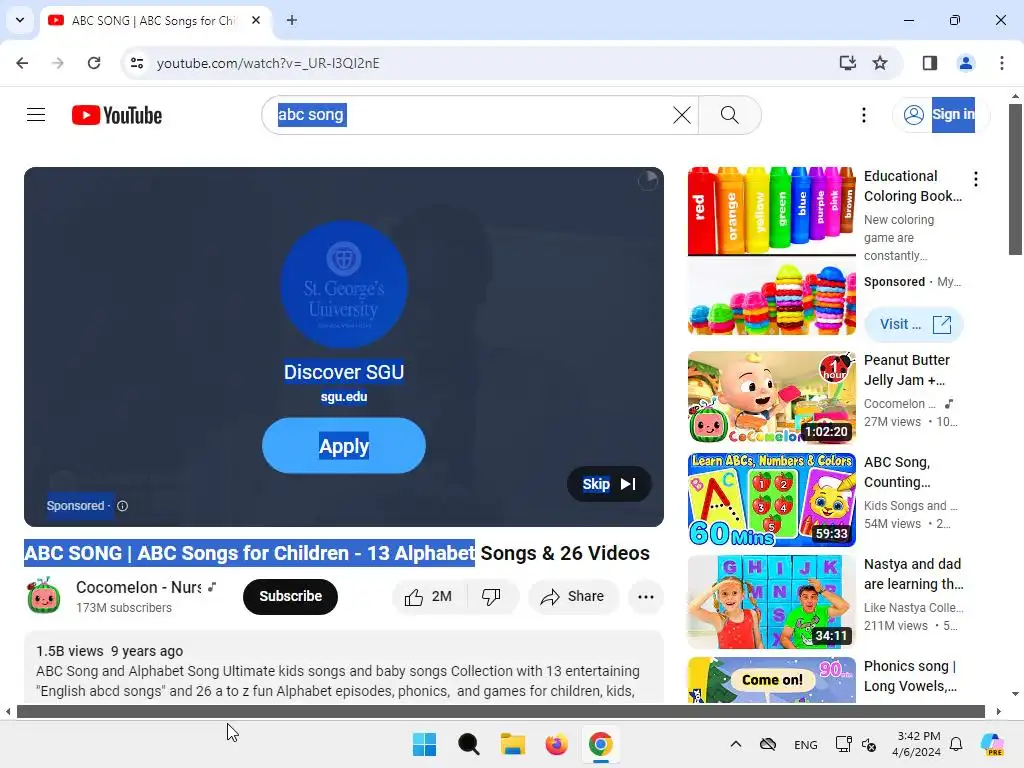Open Chrome three-dot menu

coord(1001,63)
